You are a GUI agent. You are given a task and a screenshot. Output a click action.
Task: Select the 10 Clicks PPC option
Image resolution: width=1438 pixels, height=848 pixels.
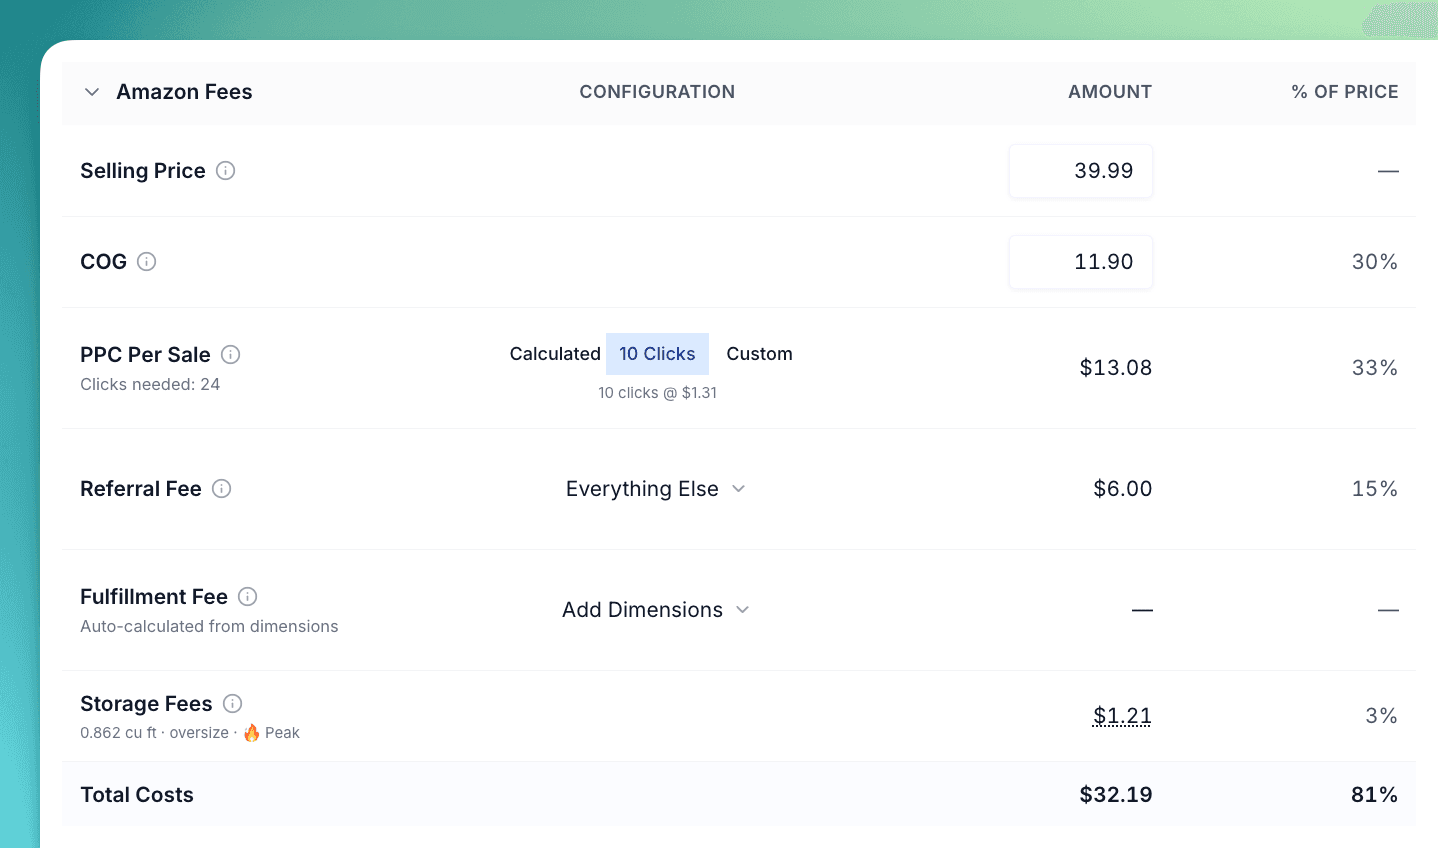coord(657,354)
